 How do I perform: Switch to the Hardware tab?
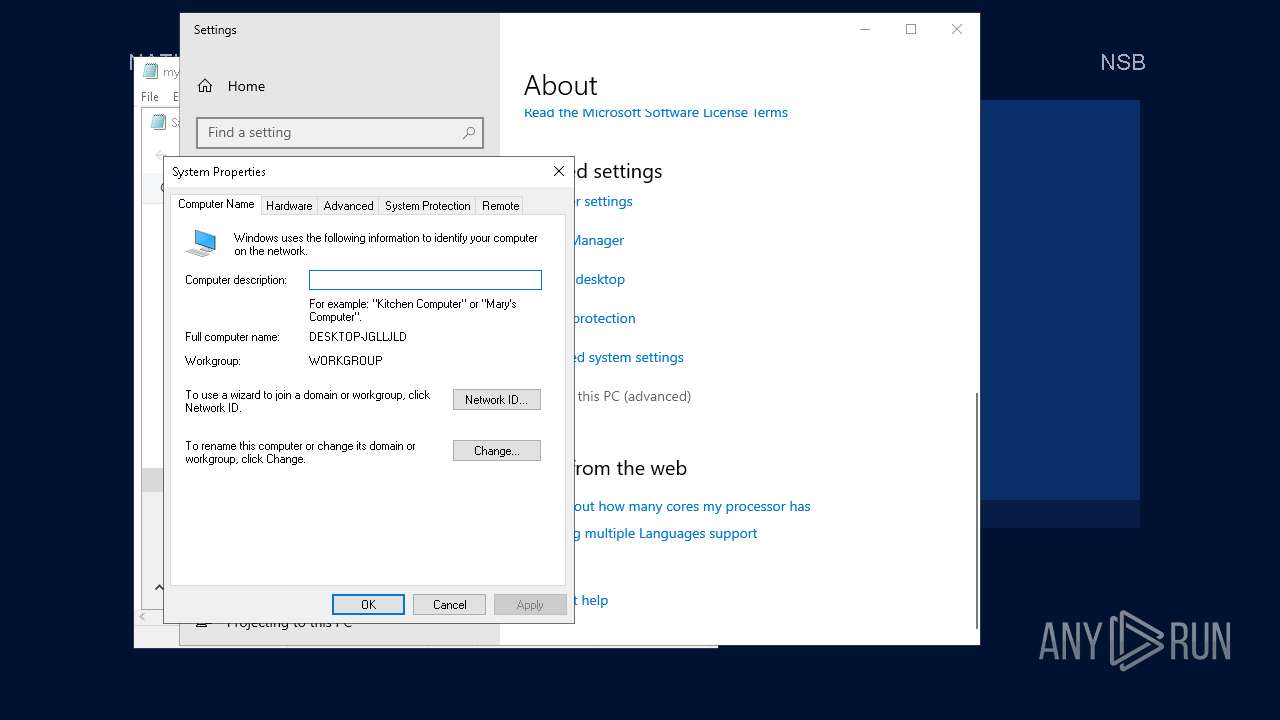(289, 205)
